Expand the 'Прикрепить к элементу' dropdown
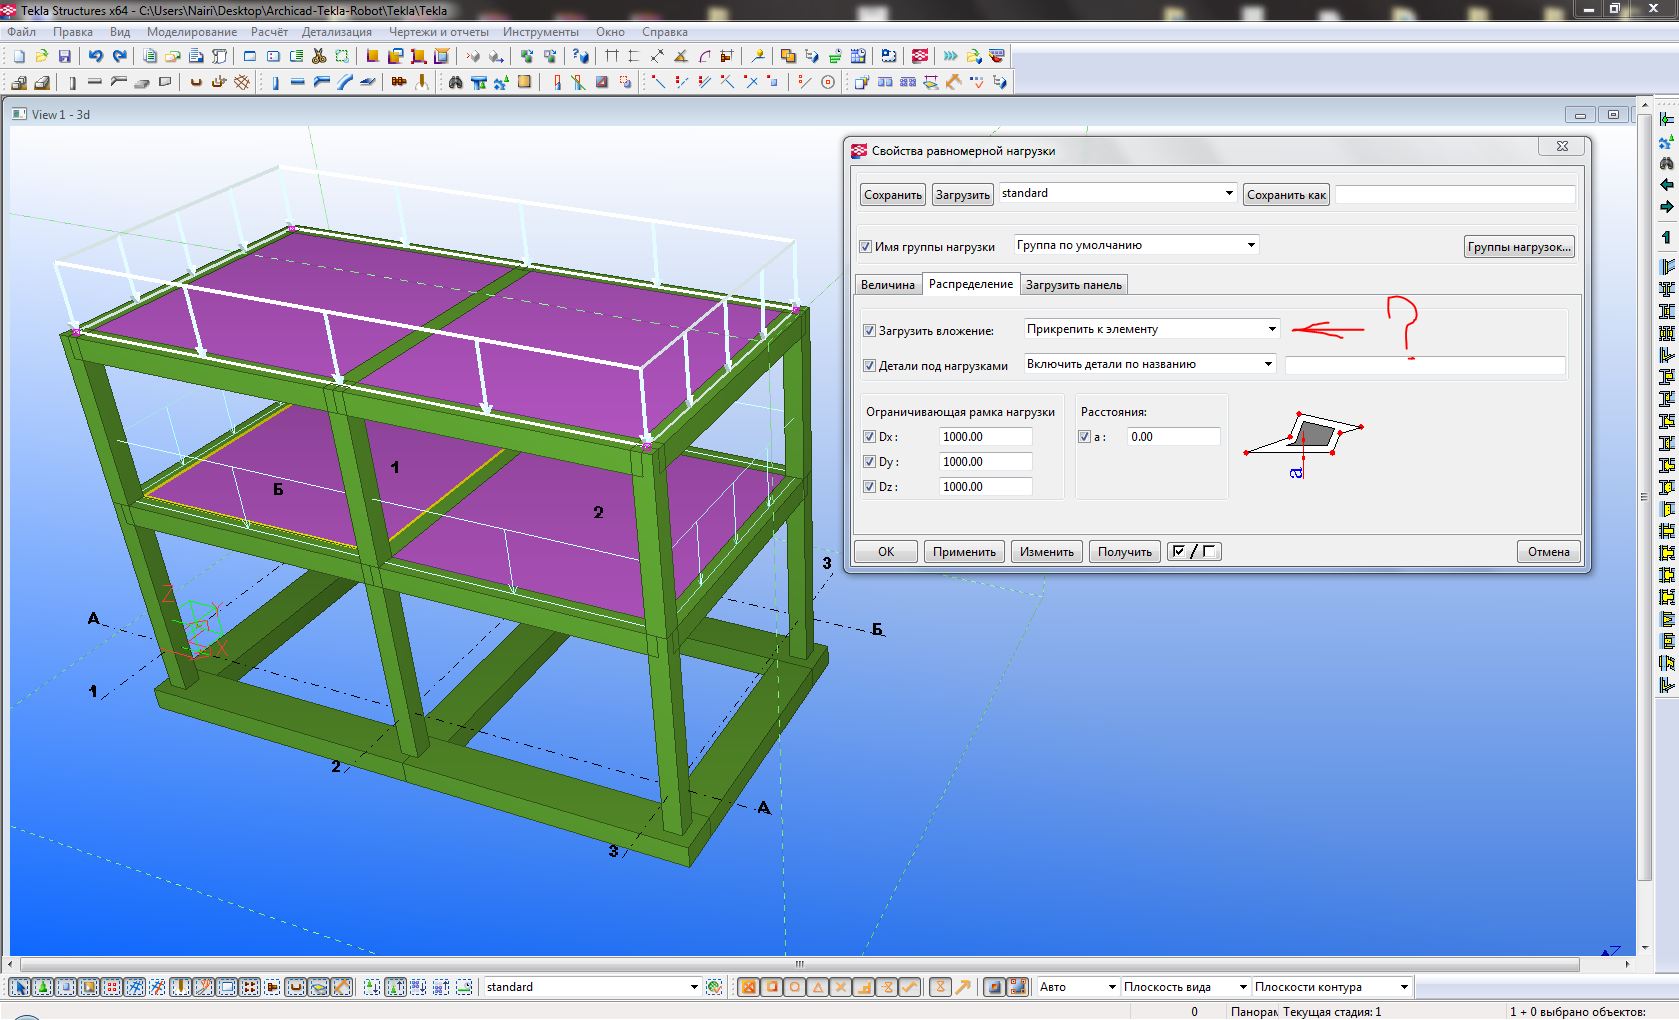This screenshot has width=1679, height=1020. 1271,329
